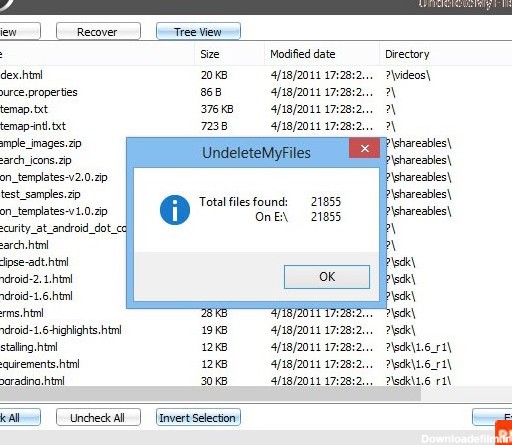Click the Invert Selection button
The width and height of the screenshot is (512, 445).
tap(198, 417)
